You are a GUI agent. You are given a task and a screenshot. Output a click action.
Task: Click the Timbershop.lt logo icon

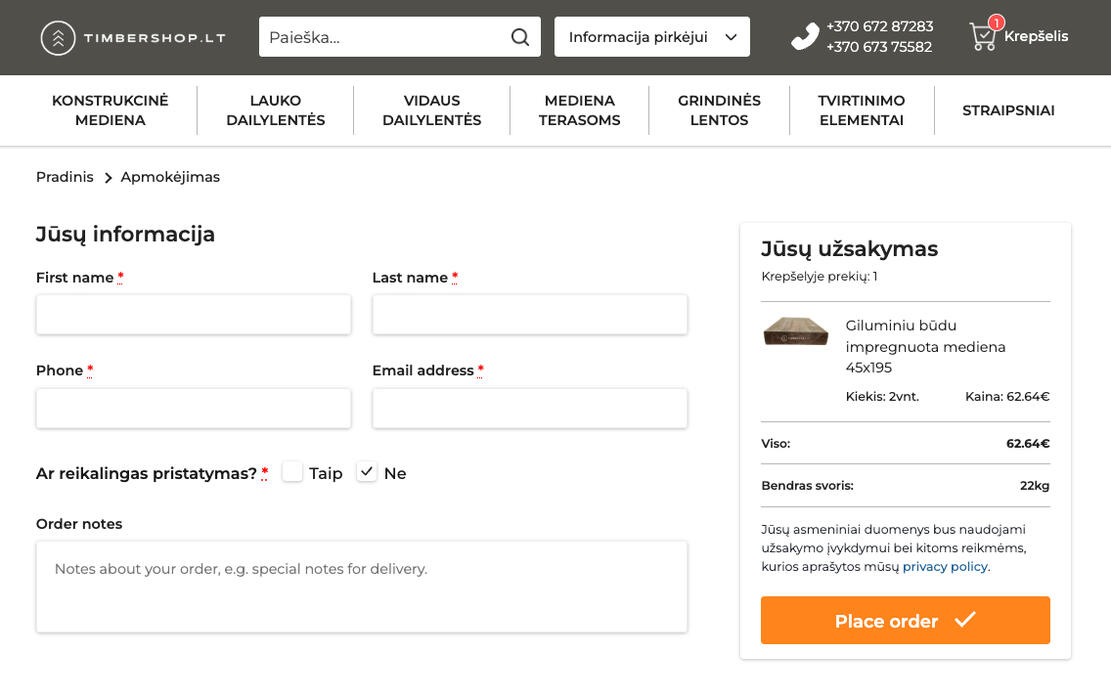coord(58,38)
